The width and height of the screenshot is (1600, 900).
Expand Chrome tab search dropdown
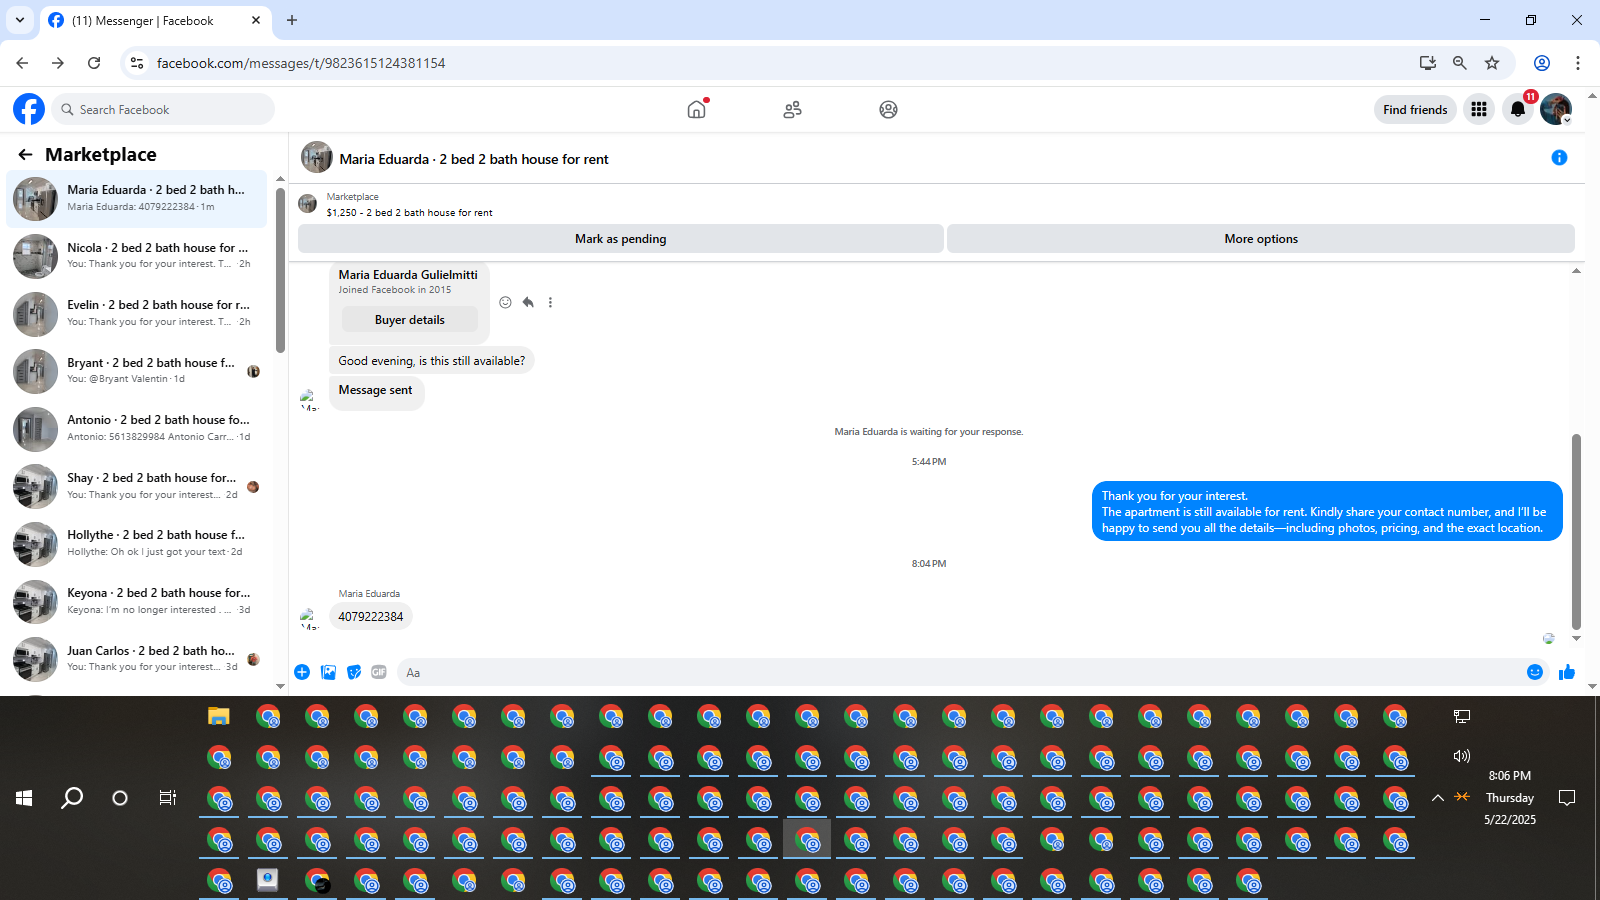pyautogui.click(x=20, y=20)
